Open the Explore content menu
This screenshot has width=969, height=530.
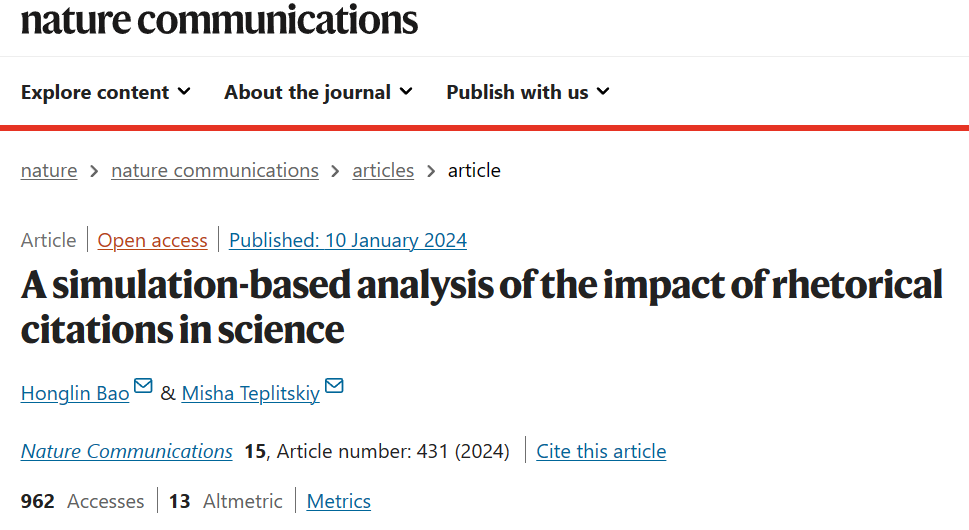[x=95, y=92]
